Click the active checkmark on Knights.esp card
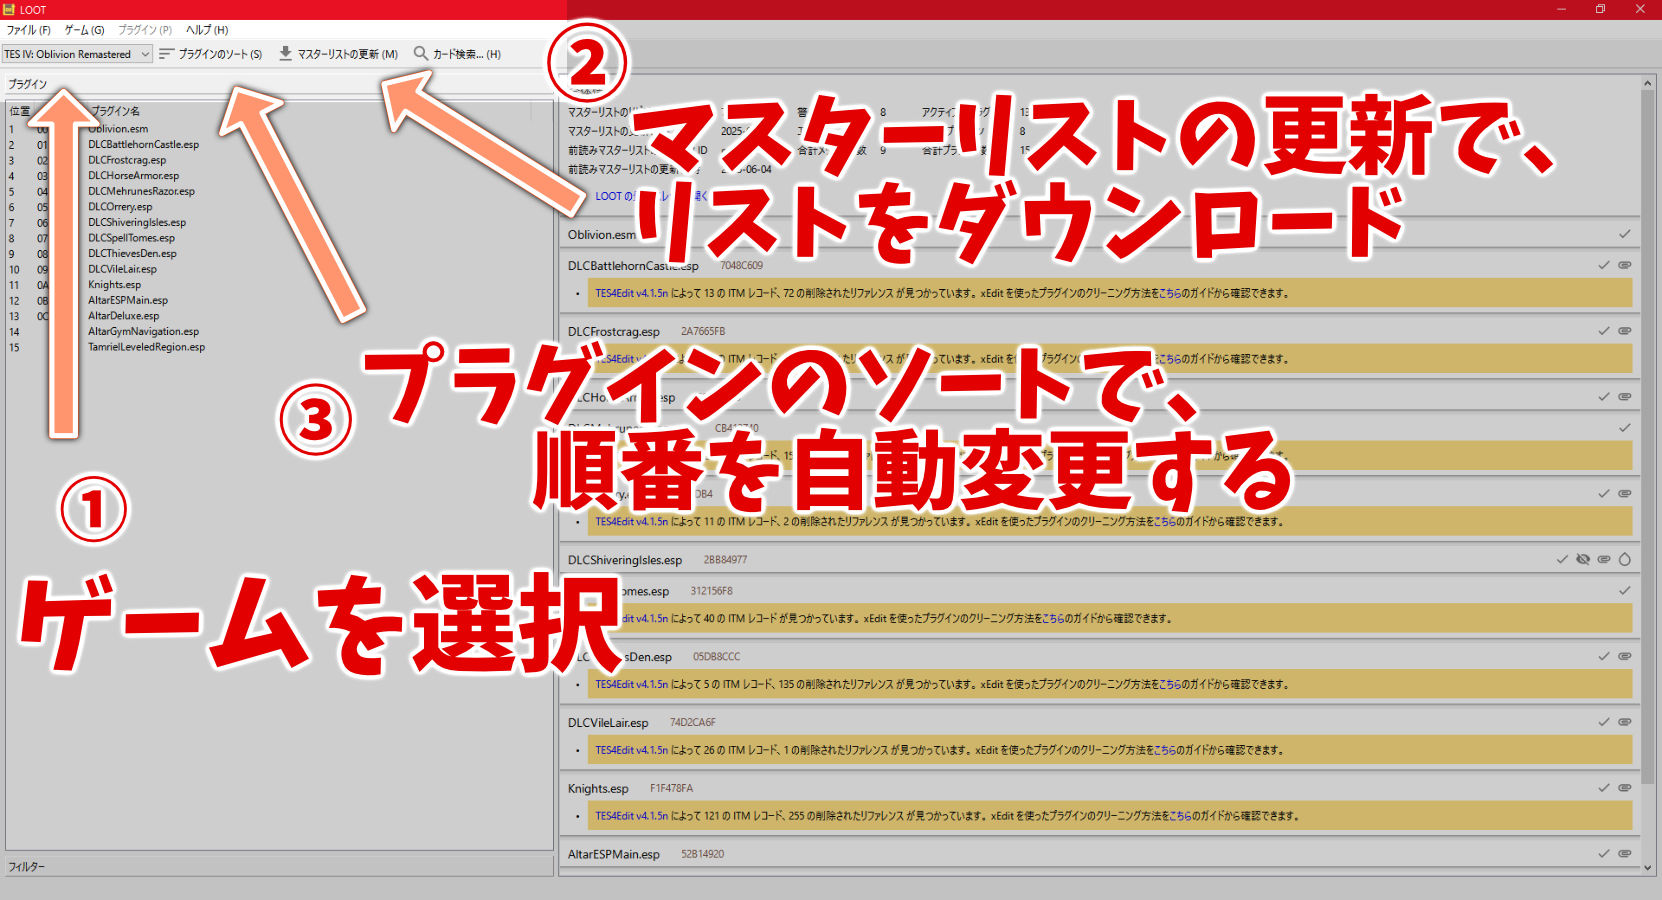The width and height of the screenshot is (1662, 900). pos(1604,788)
